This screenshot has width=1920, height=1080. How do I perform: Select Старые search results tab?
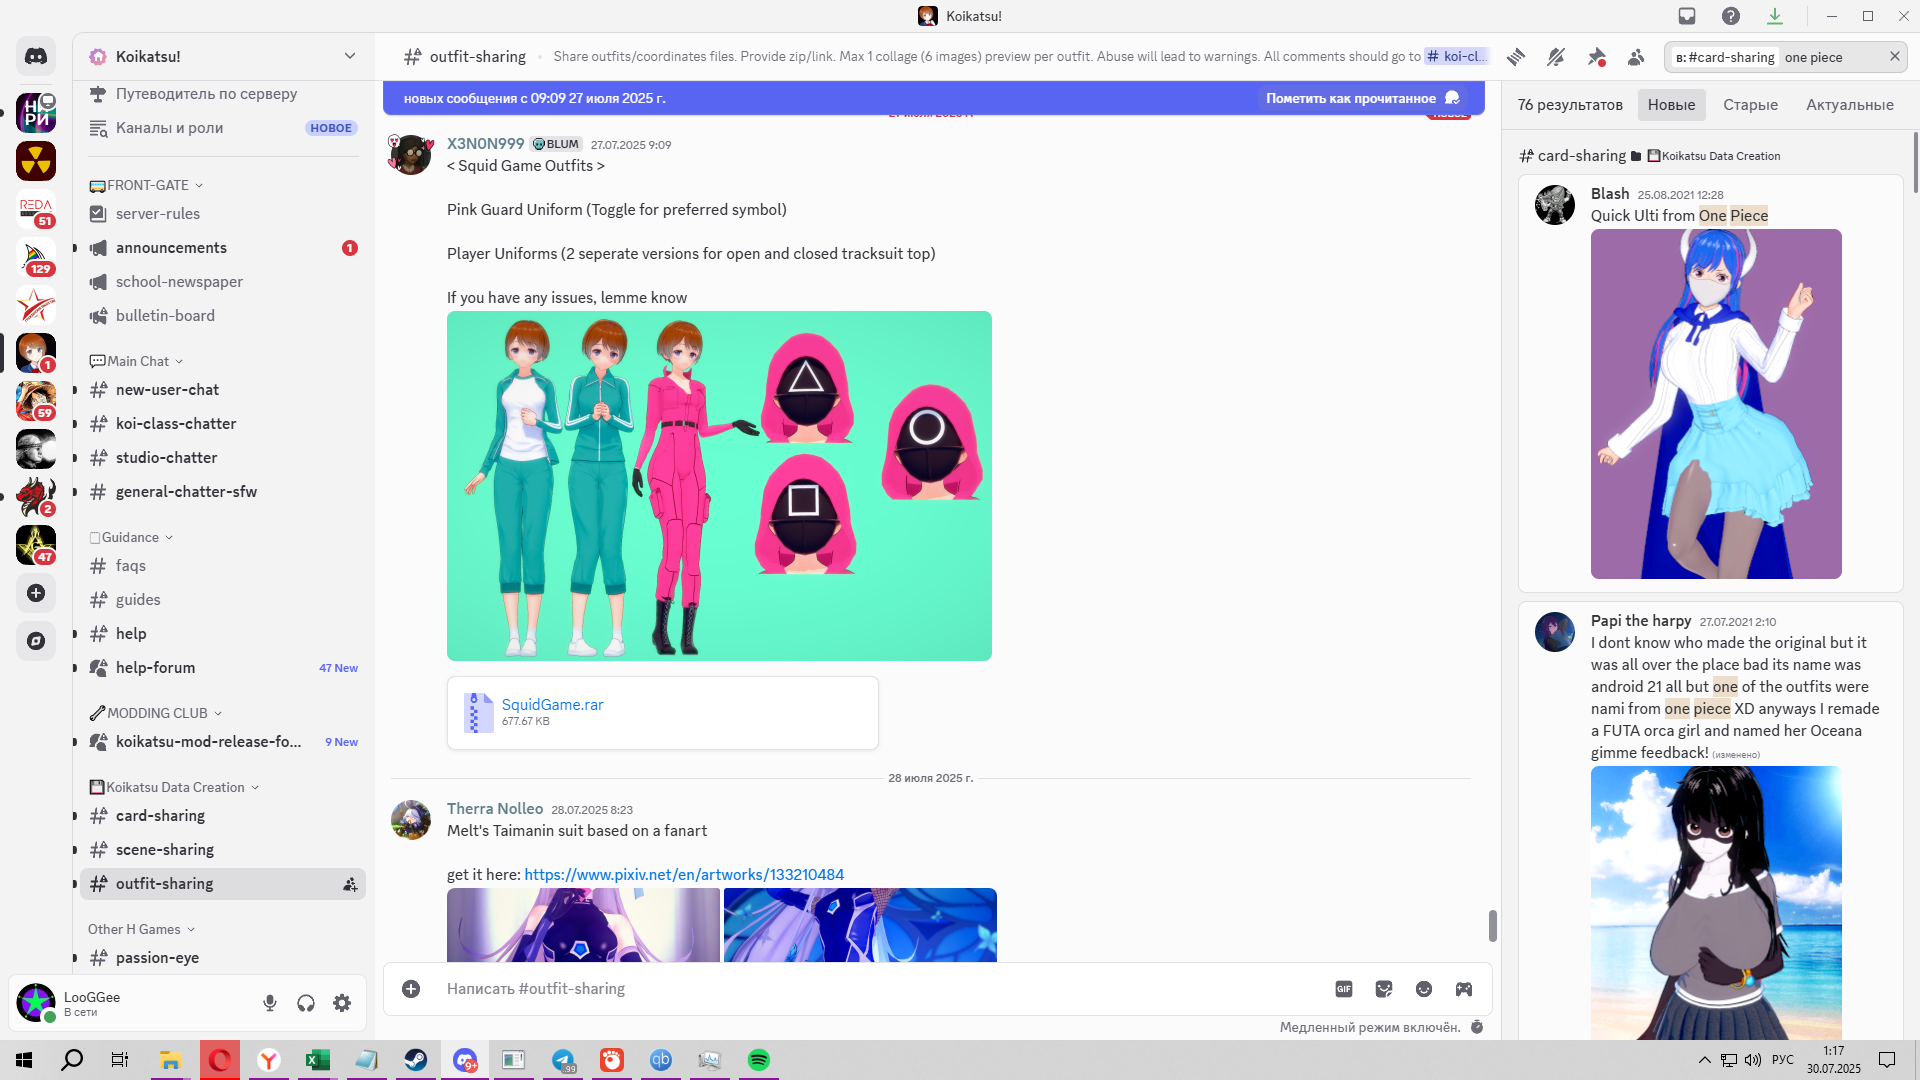coord(1750,105)
